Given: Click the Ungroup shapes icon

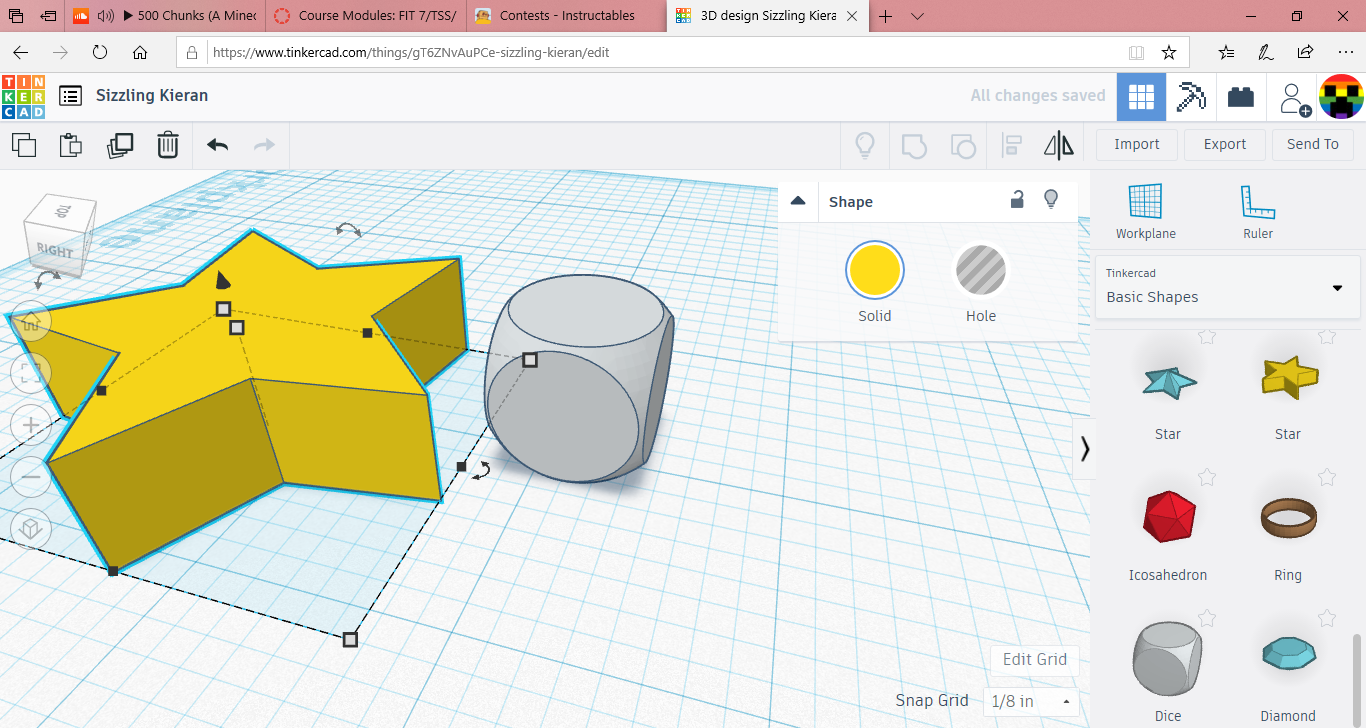Looking at the screenshot, I should [962, 146].
